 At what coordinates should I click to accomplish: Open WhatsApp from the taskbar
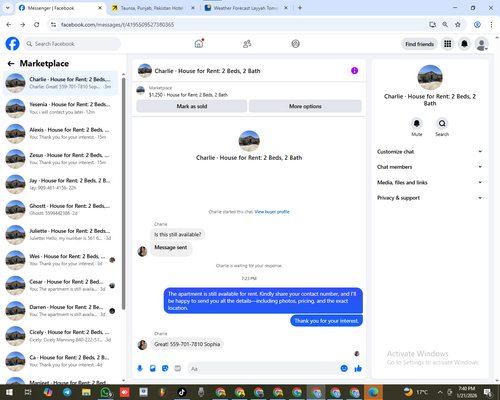[x=105, y=392]
